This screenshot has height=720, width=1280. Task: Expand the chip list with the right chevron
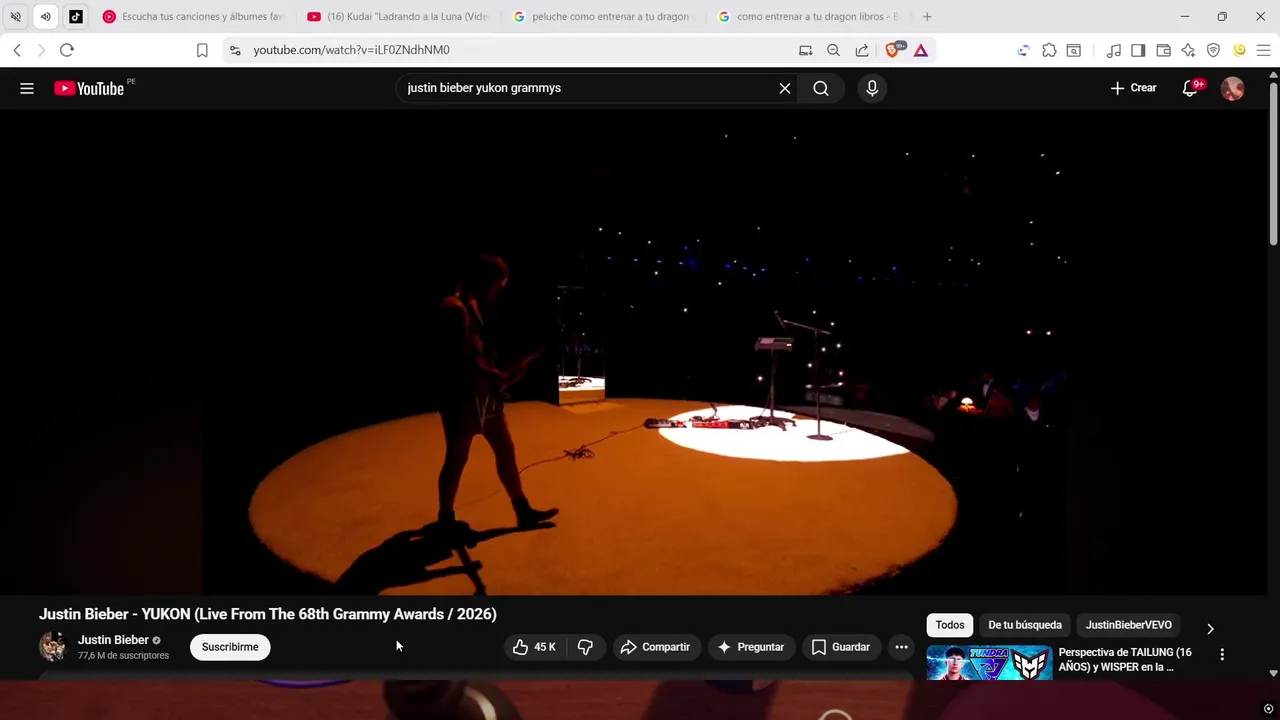(x=1210, y=629)
